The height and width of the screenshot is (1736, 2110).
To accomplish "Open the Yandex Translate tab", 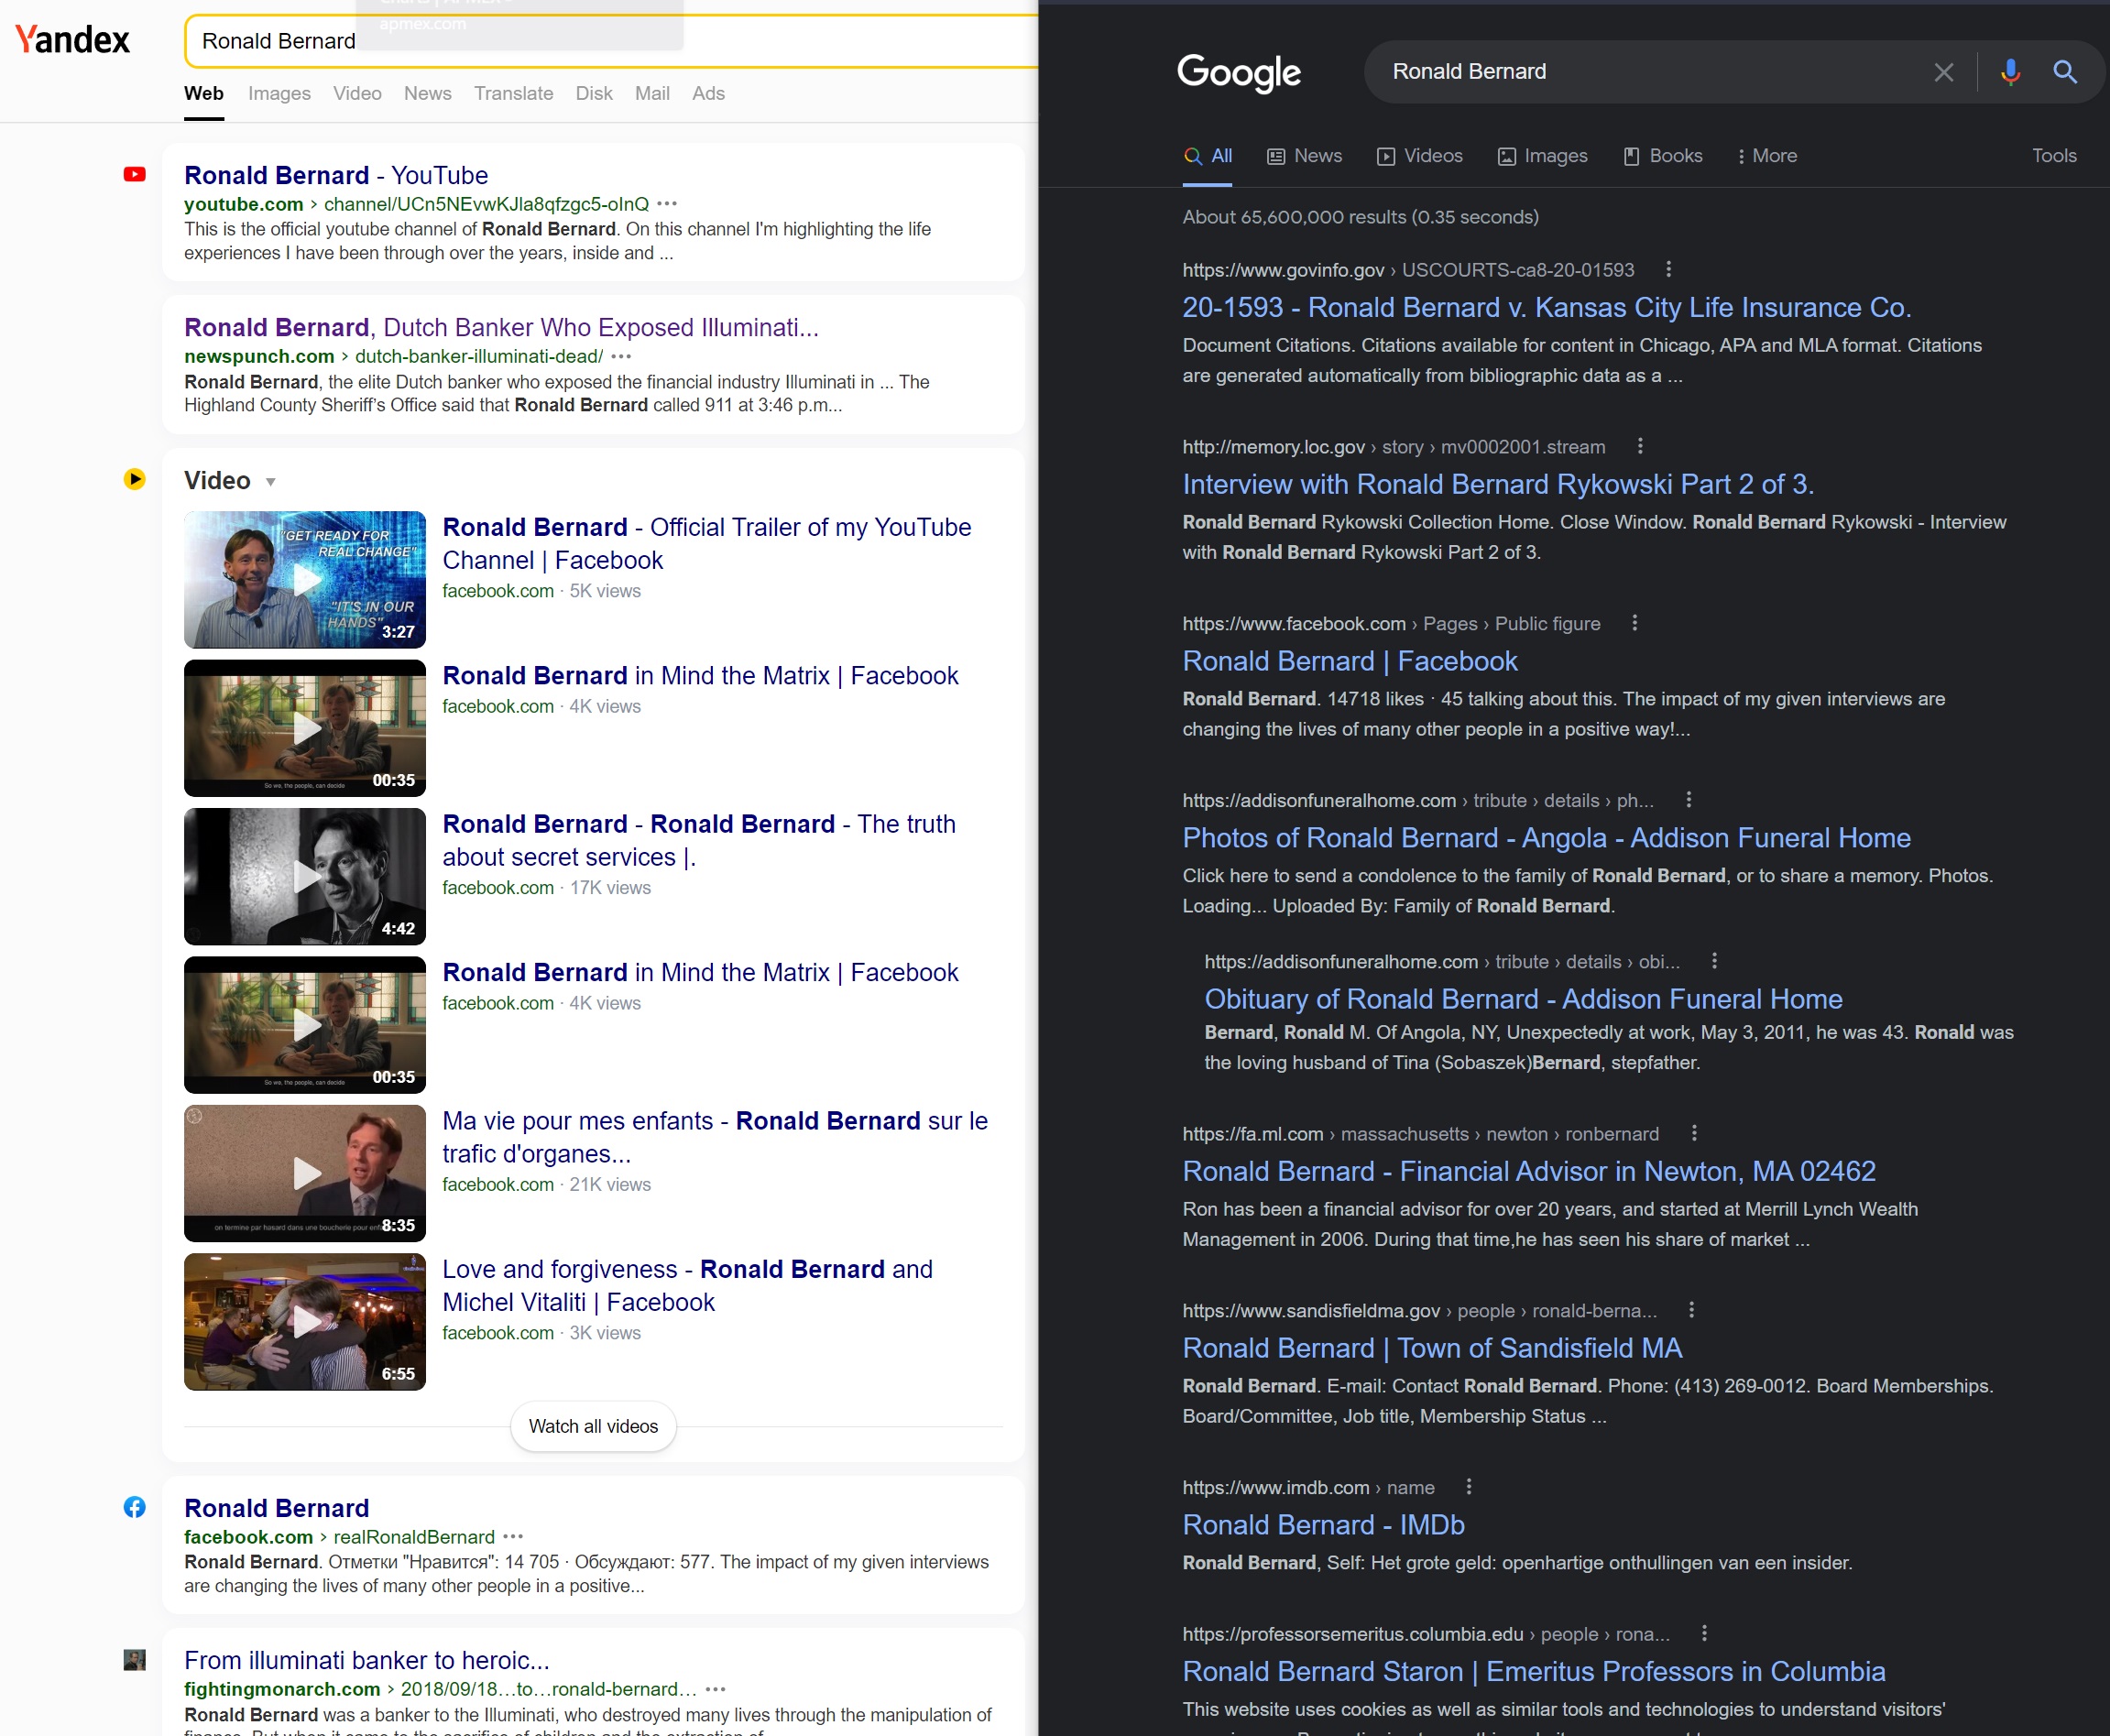I will pyautogui.click(x=513, y=93).
